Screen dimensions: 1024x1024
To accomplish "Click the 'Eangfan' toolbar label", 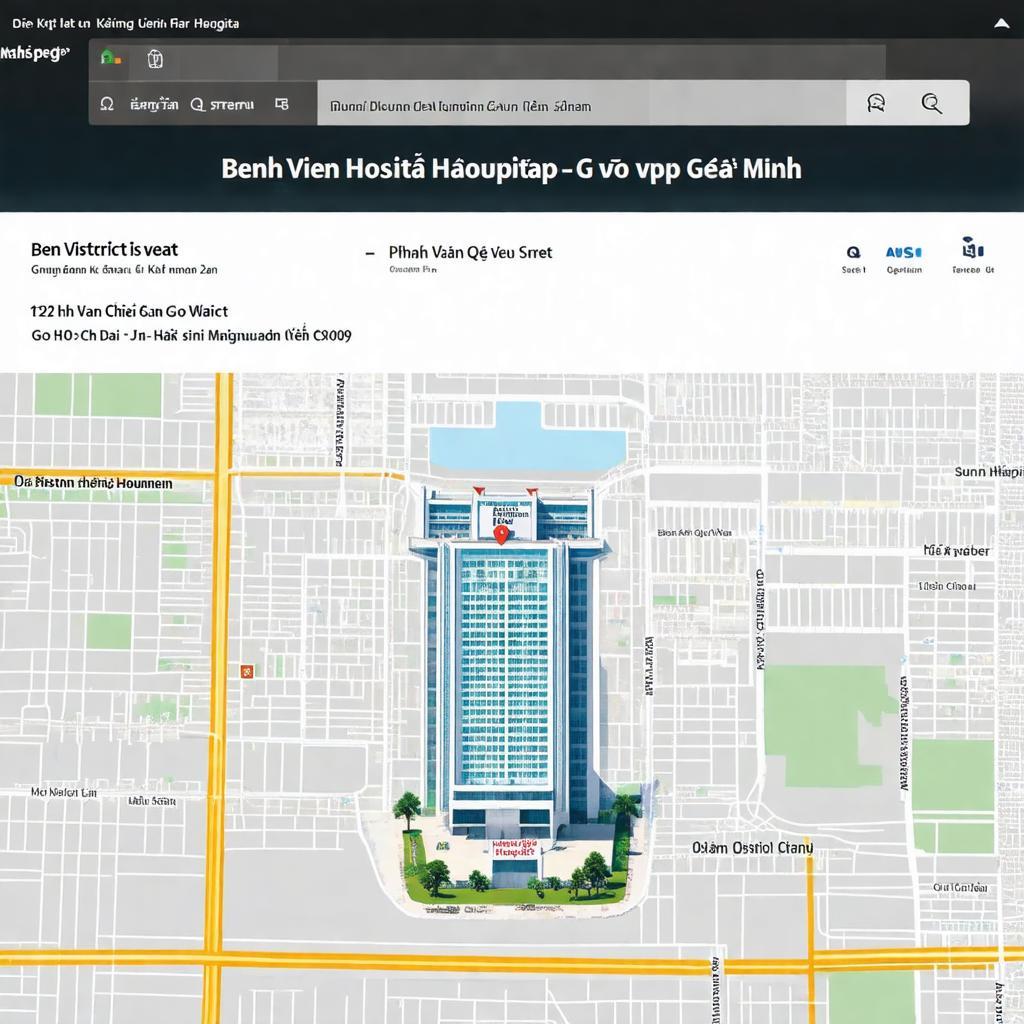I will click(x=154, y=104).
